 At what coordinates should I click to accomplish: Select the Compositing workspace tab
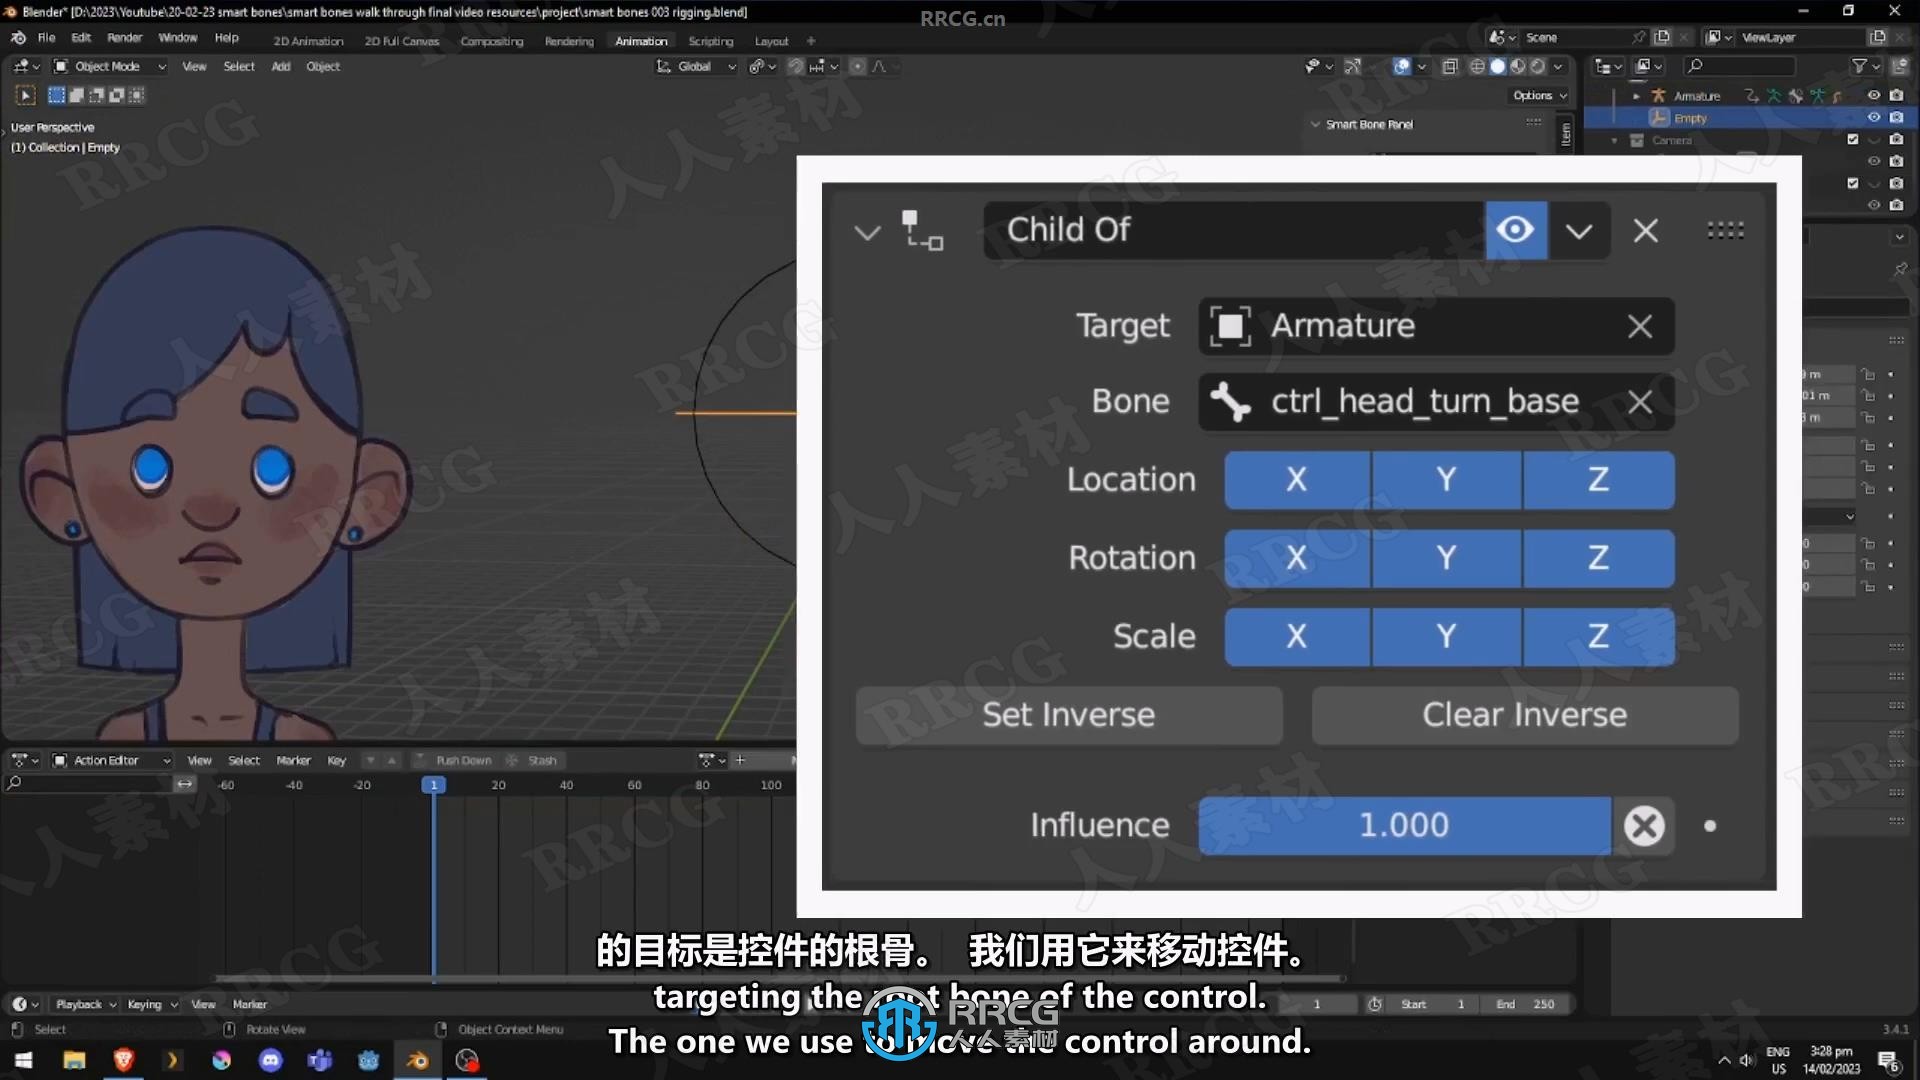pyautogui.click(x=491, y=41)
